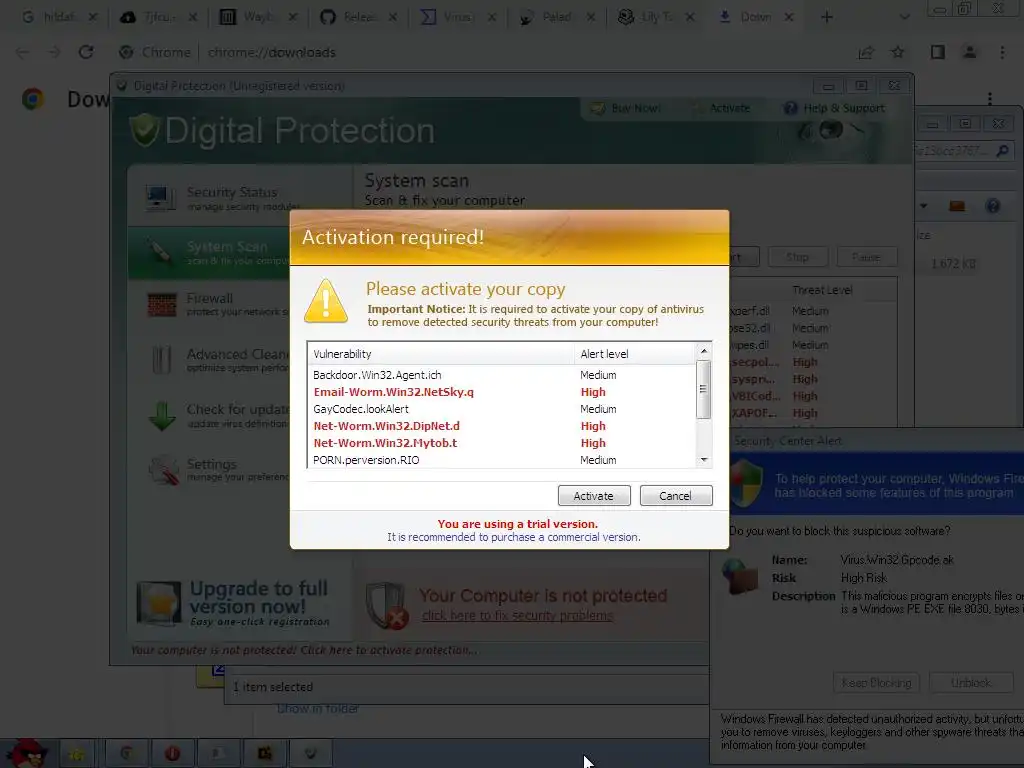This screenshot has width=1024, height=768.
Task: Open Firewall brick wall icon
Action: 161,304
